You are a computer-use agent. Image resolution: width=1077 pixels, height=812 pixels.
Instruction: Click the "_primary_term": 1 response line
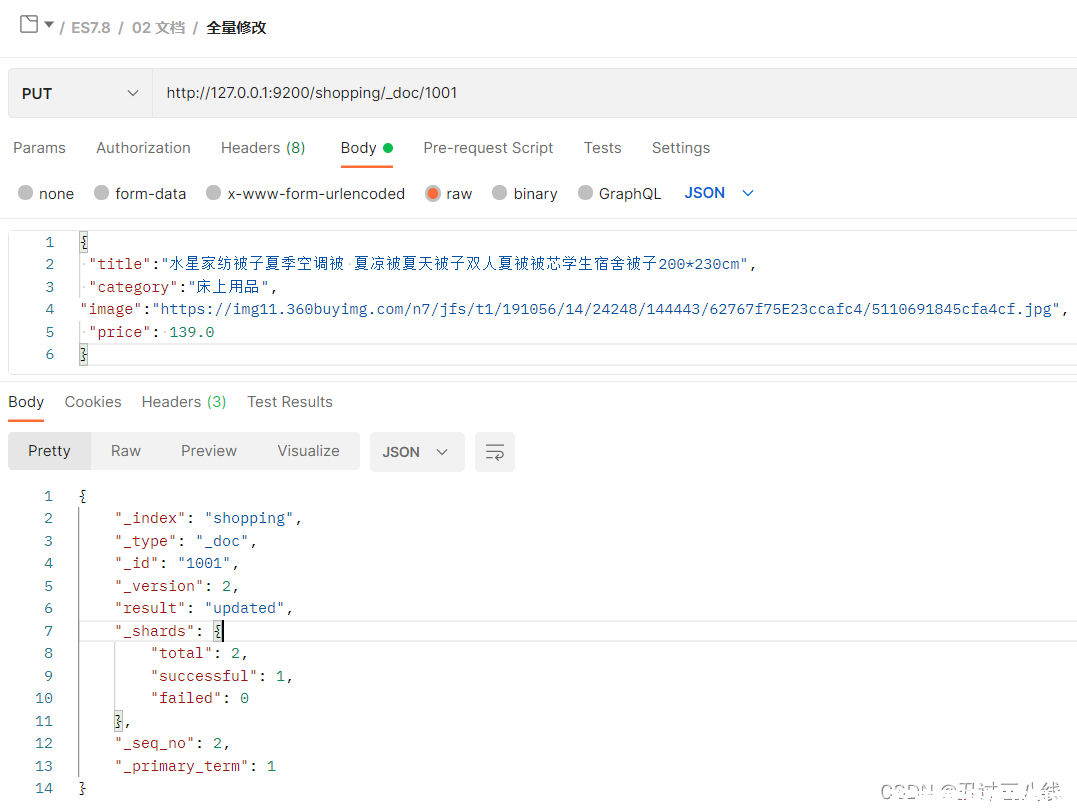[x=195, y=766]
